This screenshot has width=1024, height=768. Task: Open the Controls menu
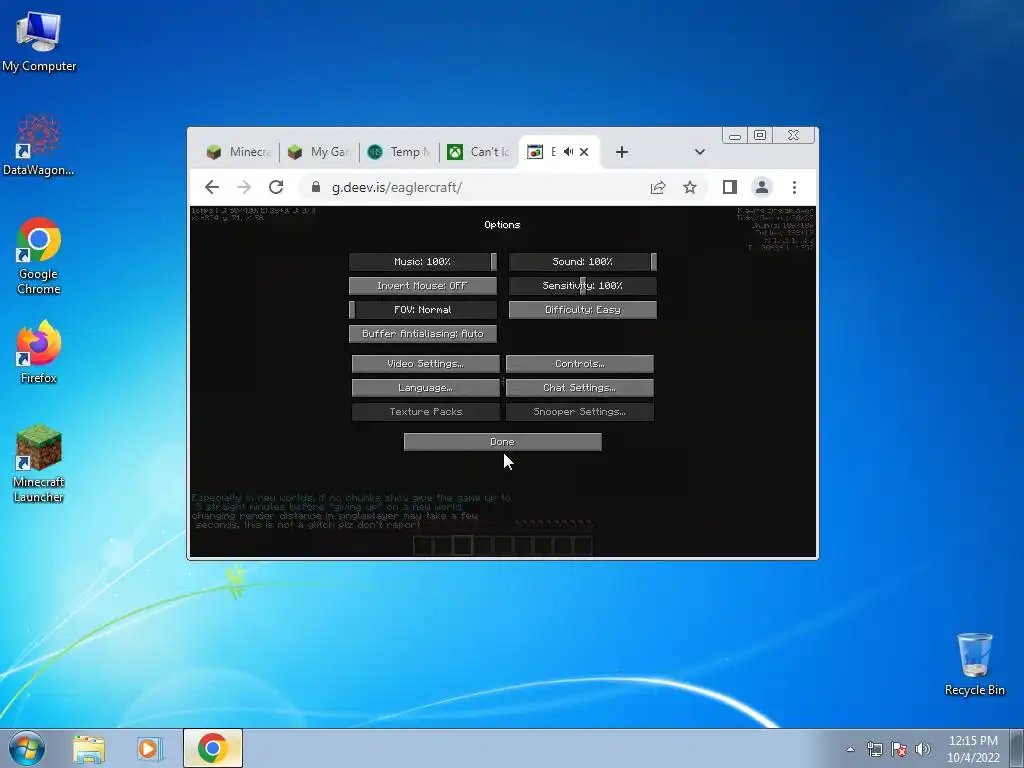click(x=580, y=364)
